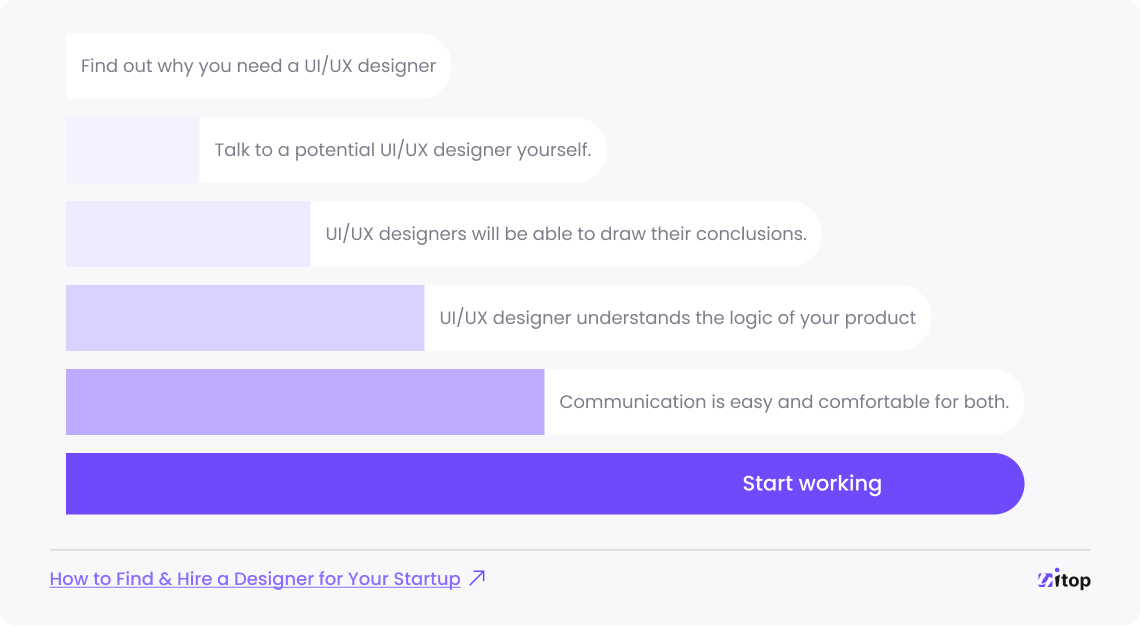Screen dimensions: 1140x626
Task: Click the rounded right end of Start working
Action: 1007,483
